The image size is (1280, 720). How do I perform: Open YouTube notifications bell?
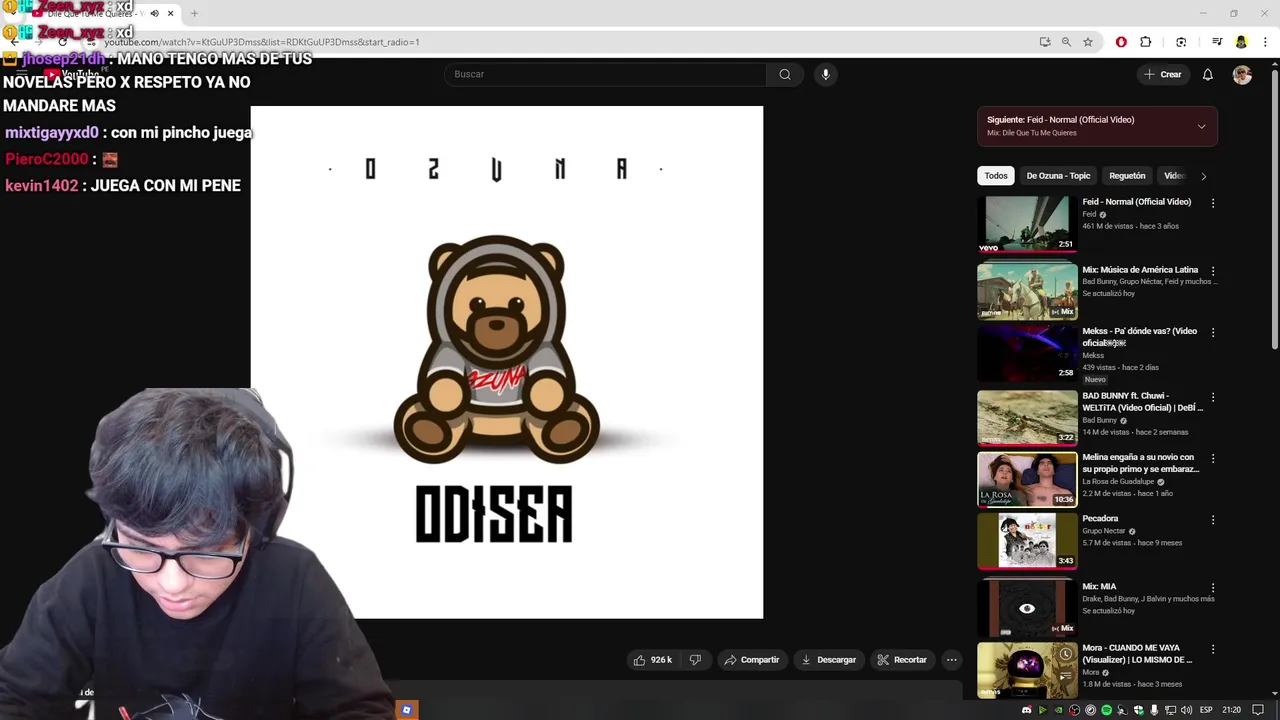(1207, 75)
